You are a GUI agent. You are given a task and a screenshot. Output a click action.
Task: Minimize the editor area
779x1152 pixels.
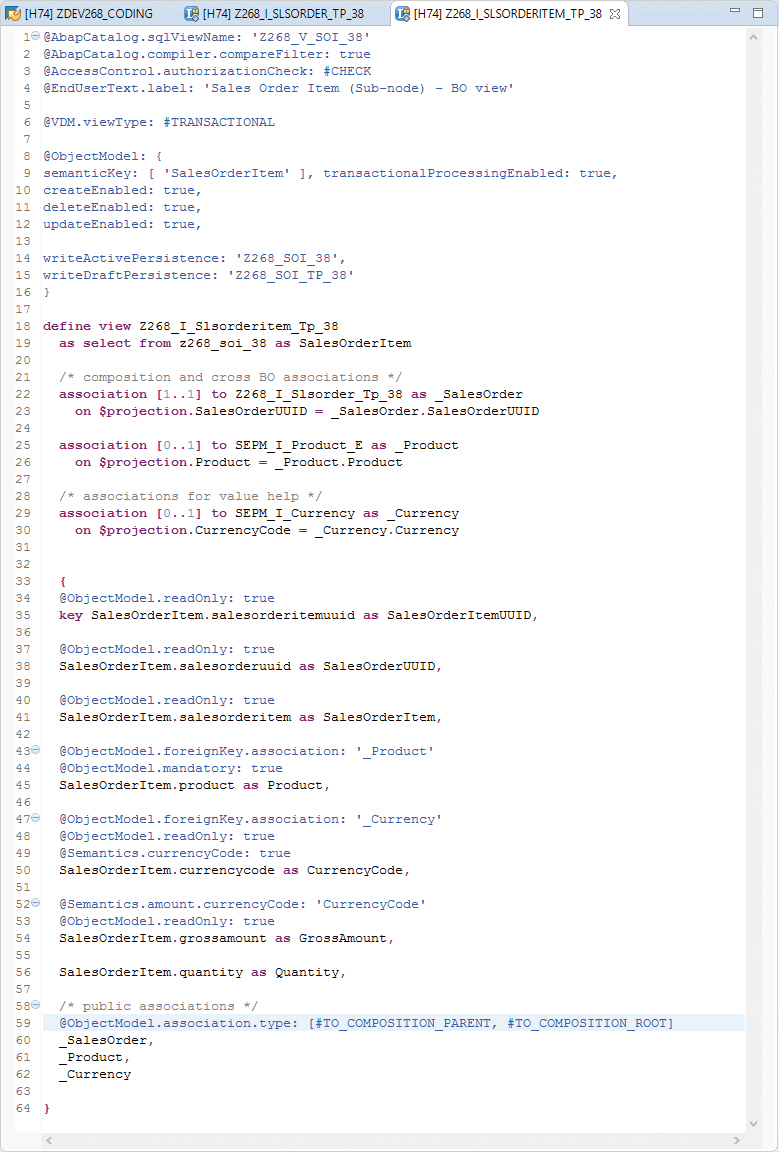click(x=735, y=13)
